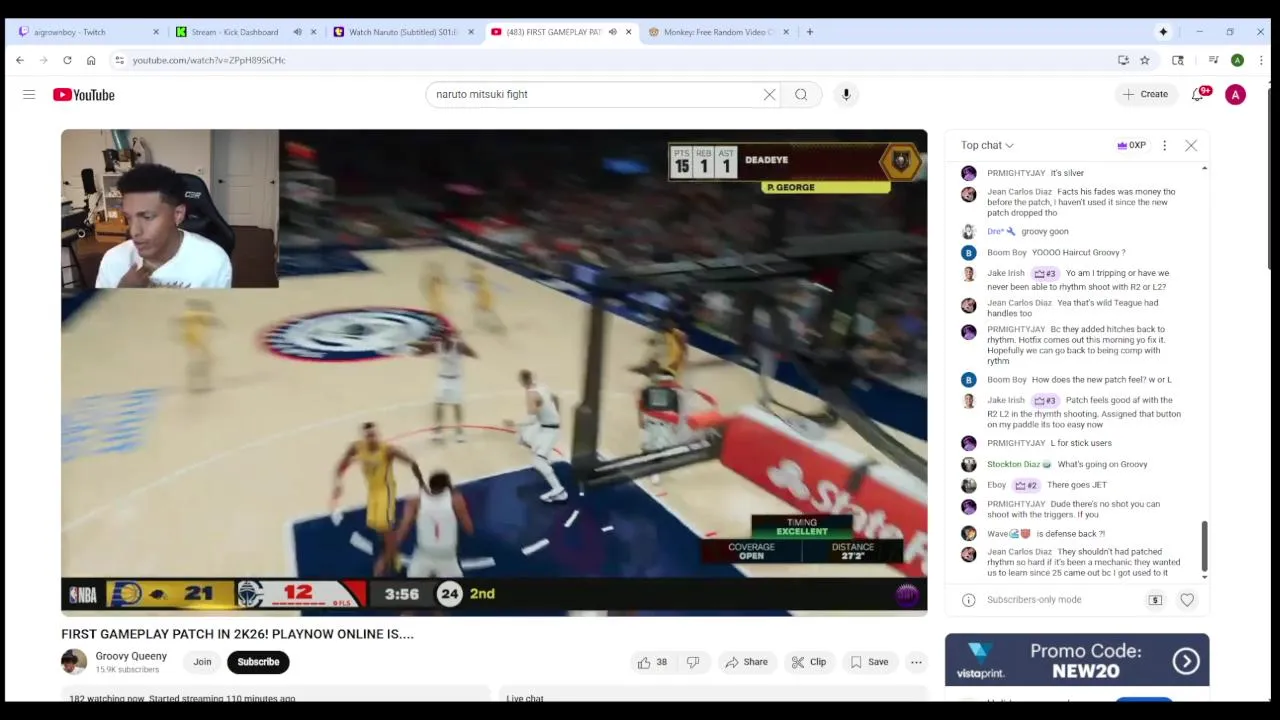The image size is (1280, 720).
Task: Select Eboy's 'There goes JET' message
Action: click(x=1076, y=485)
